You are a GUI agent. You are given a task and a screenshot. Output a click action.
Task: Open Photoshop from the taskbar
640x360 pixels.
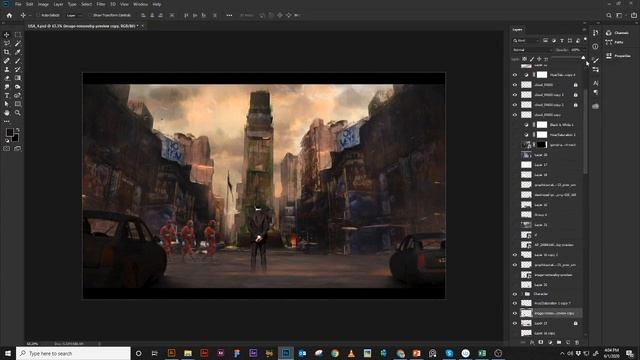pos(286,353)
